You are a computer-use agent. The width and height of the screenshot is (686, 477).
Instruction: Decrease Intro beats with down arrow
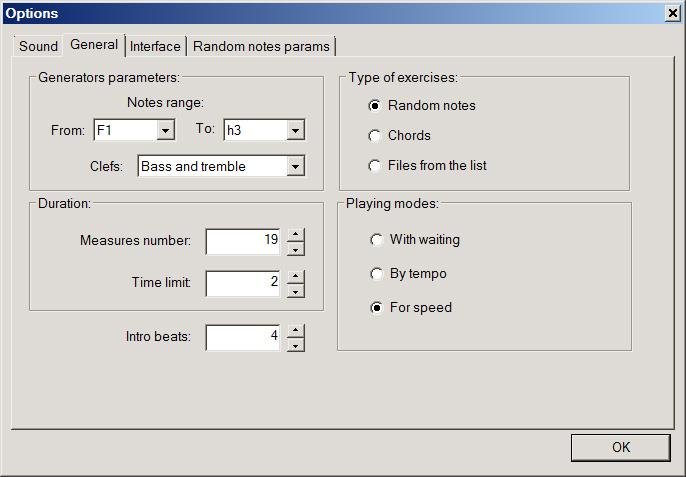(x=296, y=345)
